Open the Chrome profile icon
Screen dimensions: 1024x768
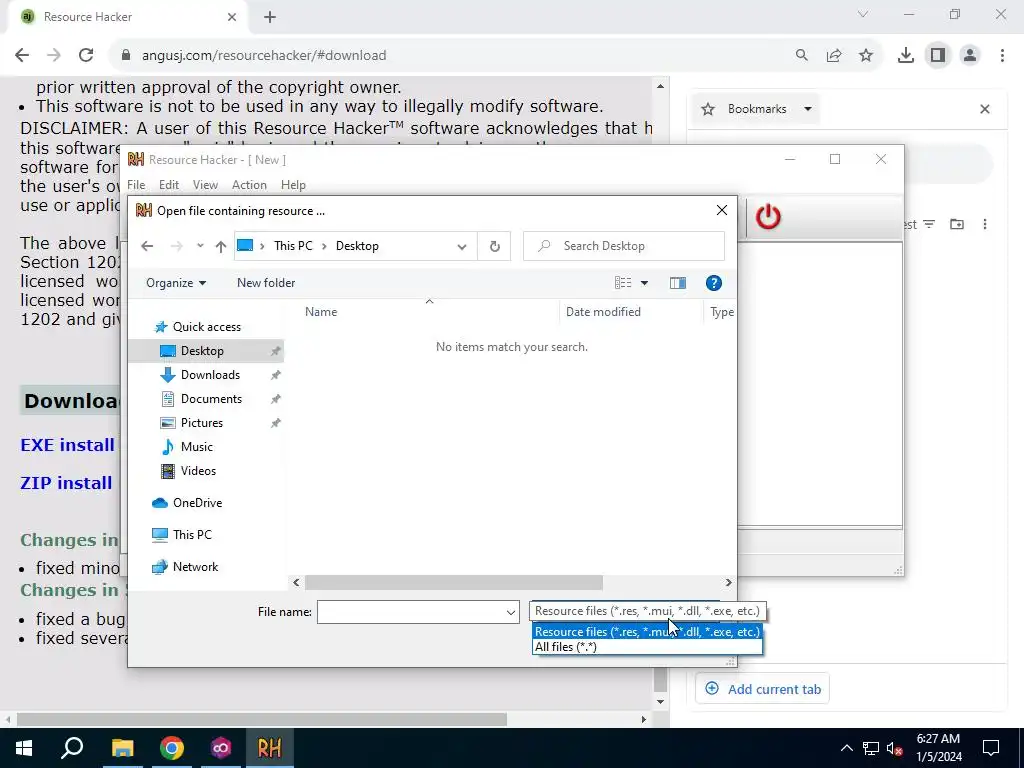(970, 56)
